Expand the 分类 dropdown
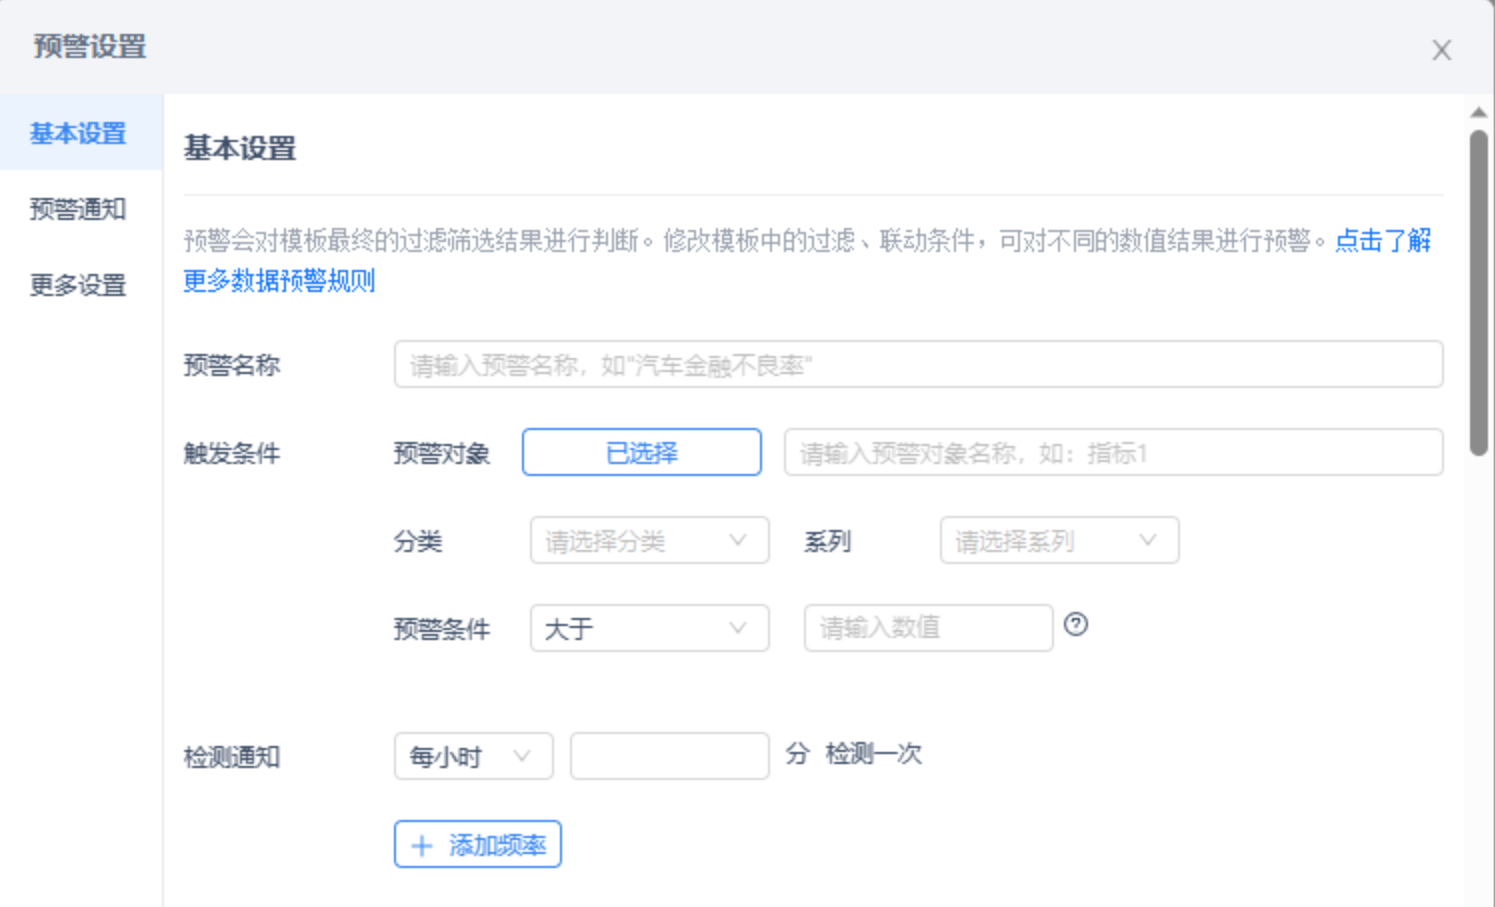Screen dimensions: 1495x907 pos(649,541)
